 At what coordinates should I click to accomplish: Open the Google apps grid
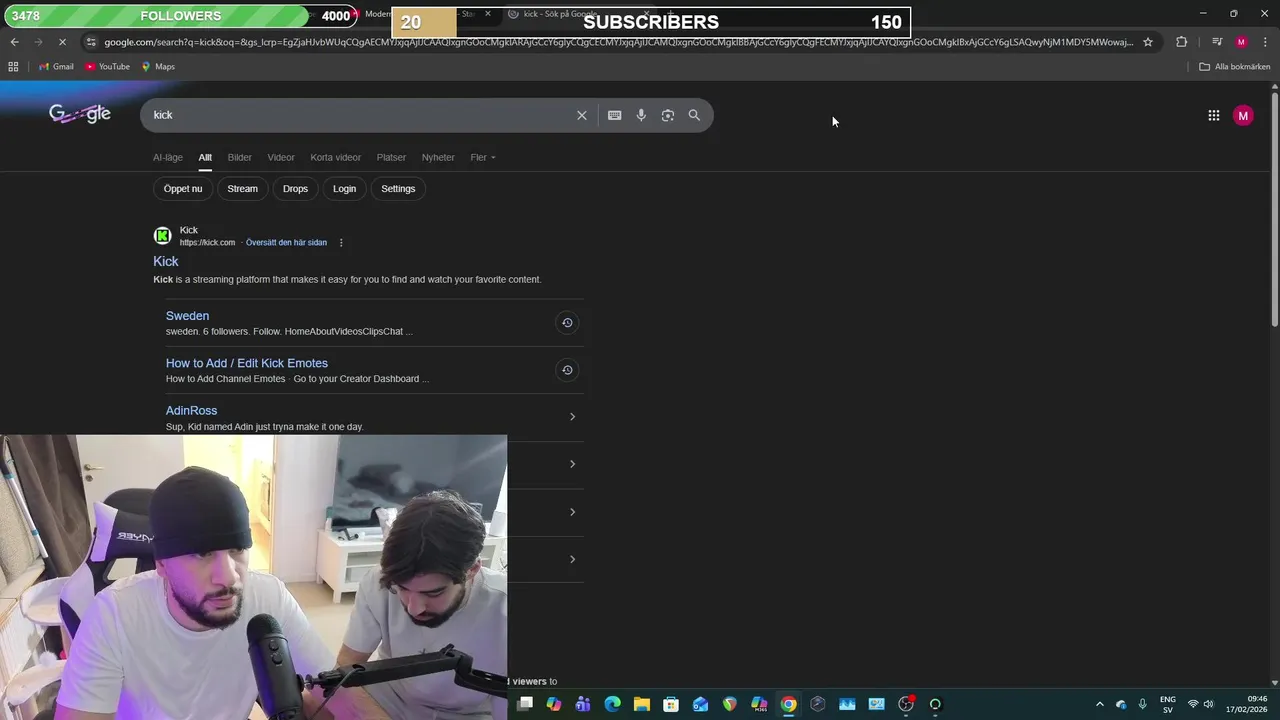pos(1214,116)
